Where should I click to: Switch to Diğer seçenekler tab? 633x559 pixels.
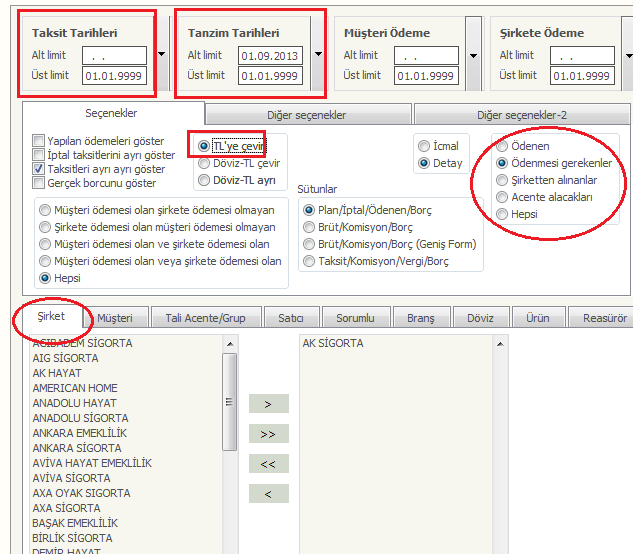[307, 114]
